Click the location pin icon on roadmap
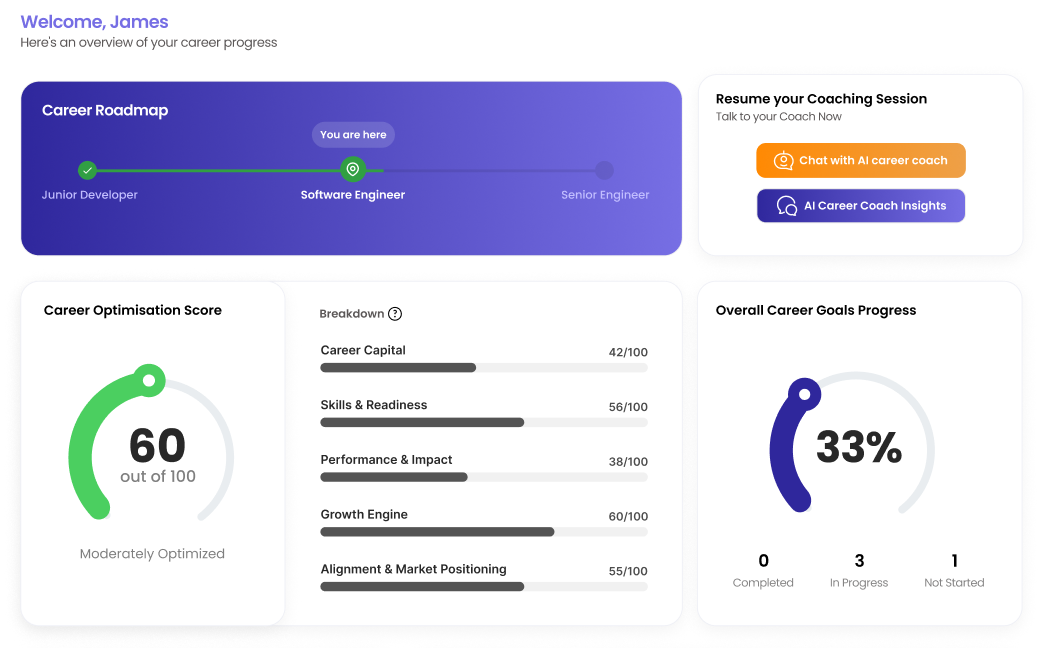Screen dimensions: 1055x648 pos(353,170)
